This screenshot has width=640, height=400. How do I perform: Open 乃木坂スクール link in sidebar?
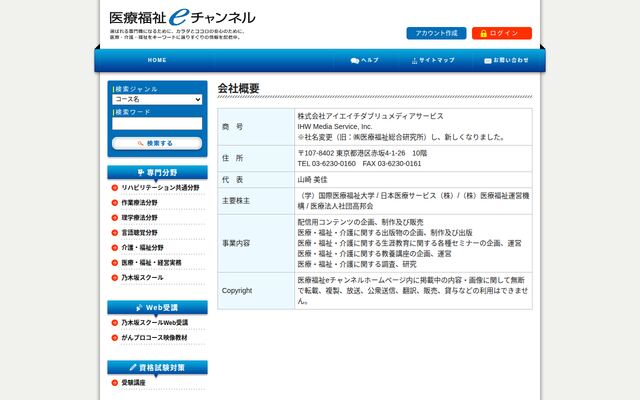[142, 278]
